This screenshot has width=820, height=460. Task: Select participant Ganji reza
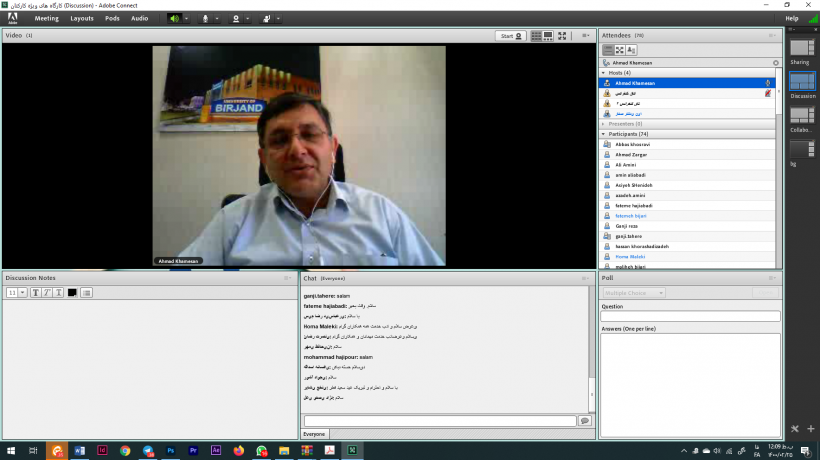(687, 226)
